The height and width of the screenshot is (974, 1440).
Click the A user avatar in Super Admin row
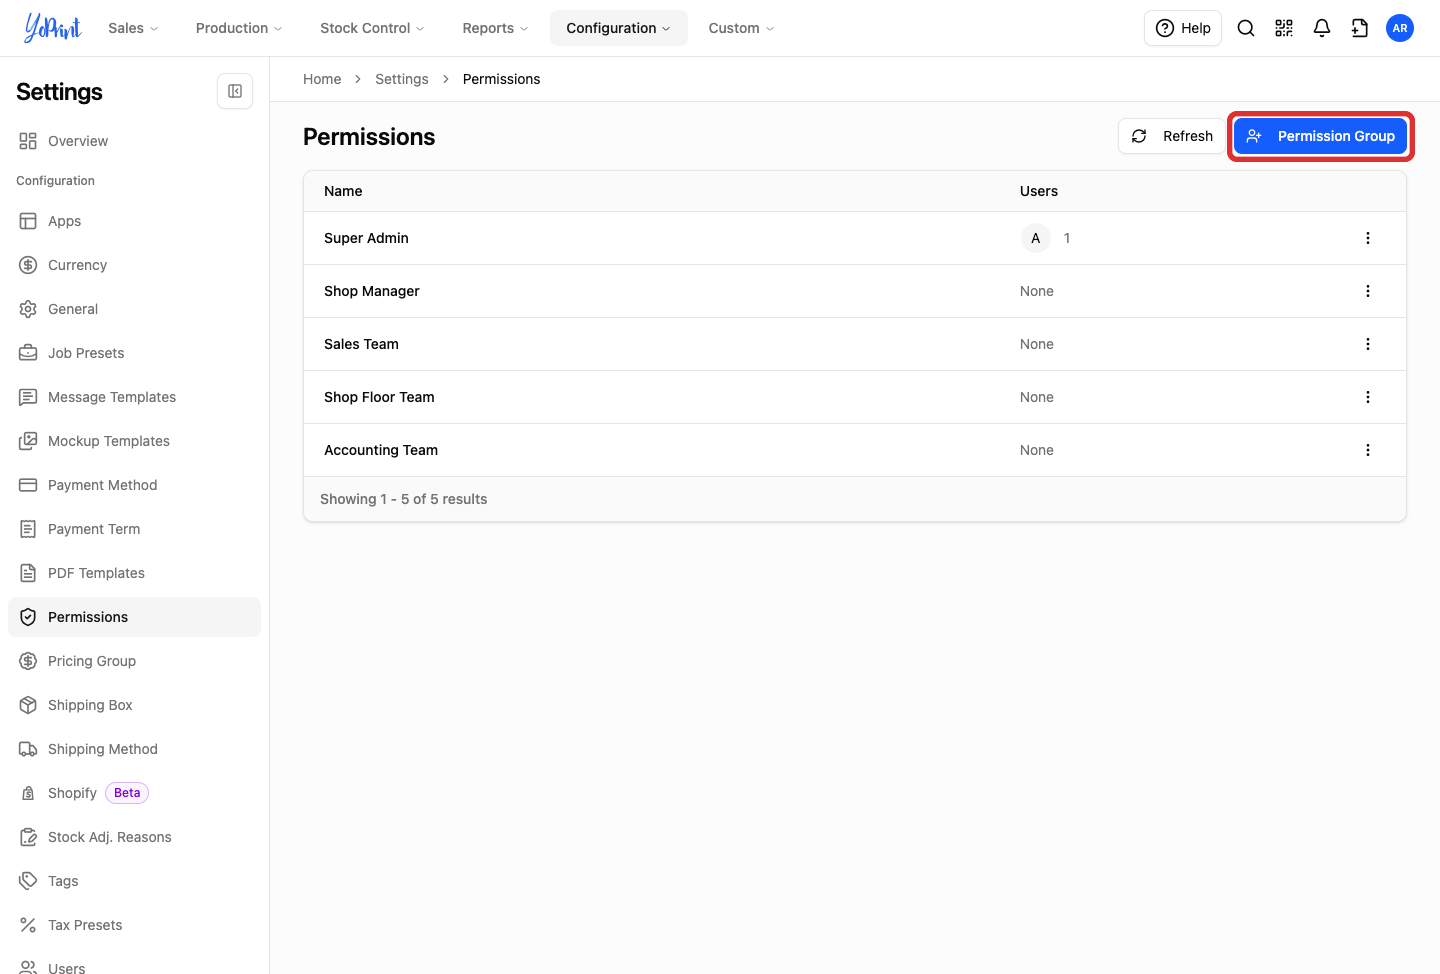click(x=1036, y=238)
